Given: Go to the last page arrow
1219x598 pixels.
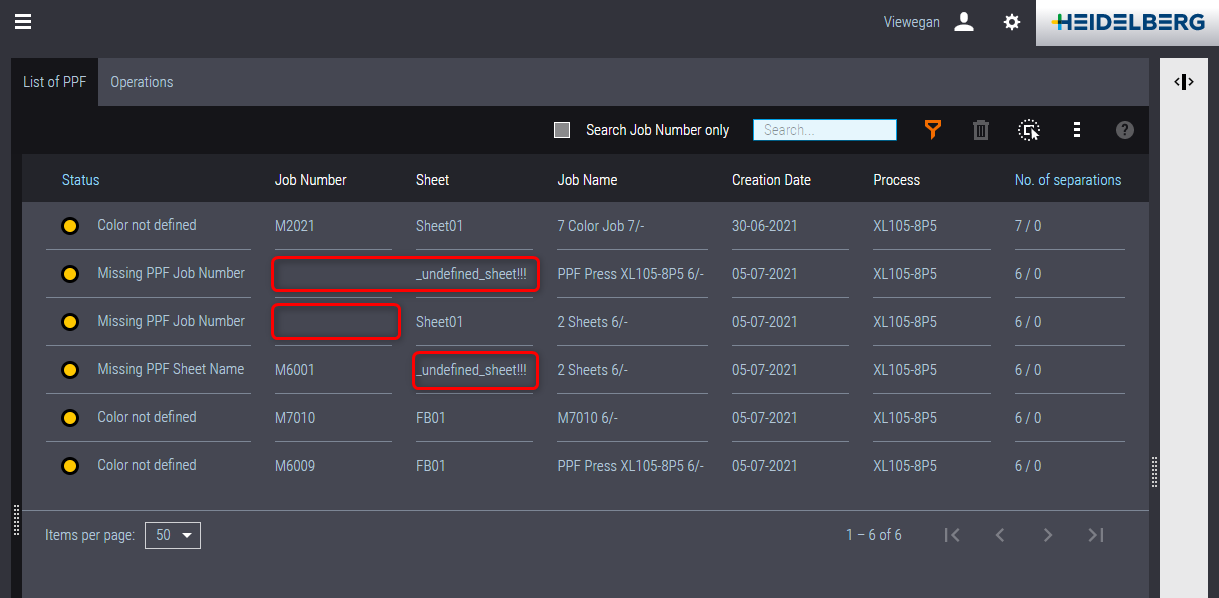Looking at the screenshot, I should coord(1096,535).
